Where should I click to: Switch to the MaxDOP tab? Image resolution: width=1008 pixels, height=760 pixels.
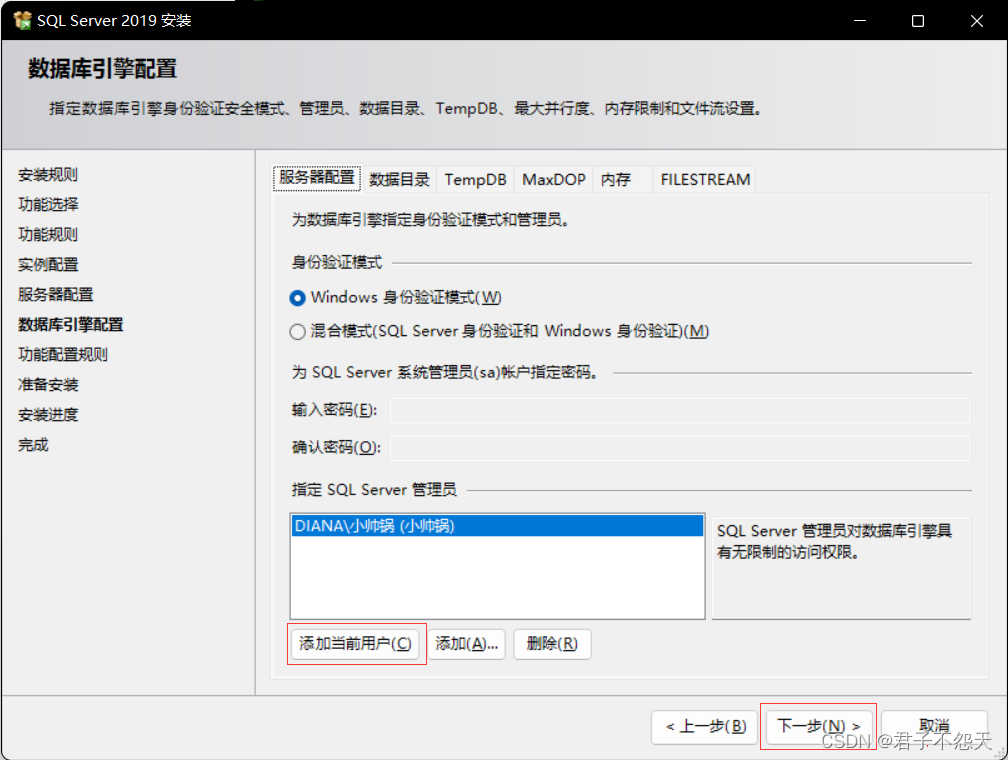click(x=554, y=179)
